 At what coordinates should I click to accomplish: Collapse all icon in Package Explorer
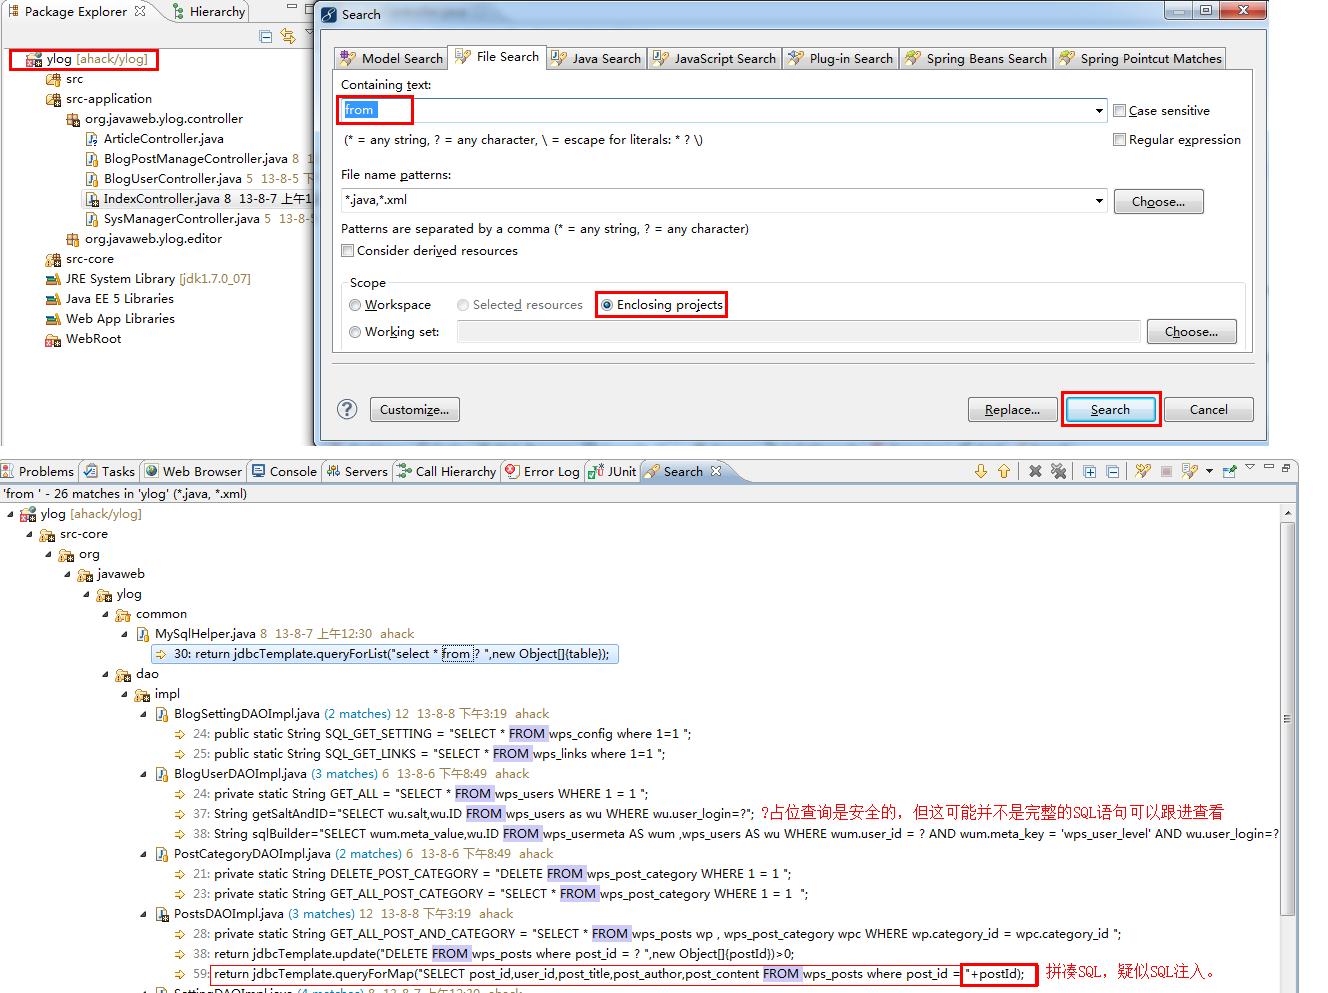coord(265,36)
